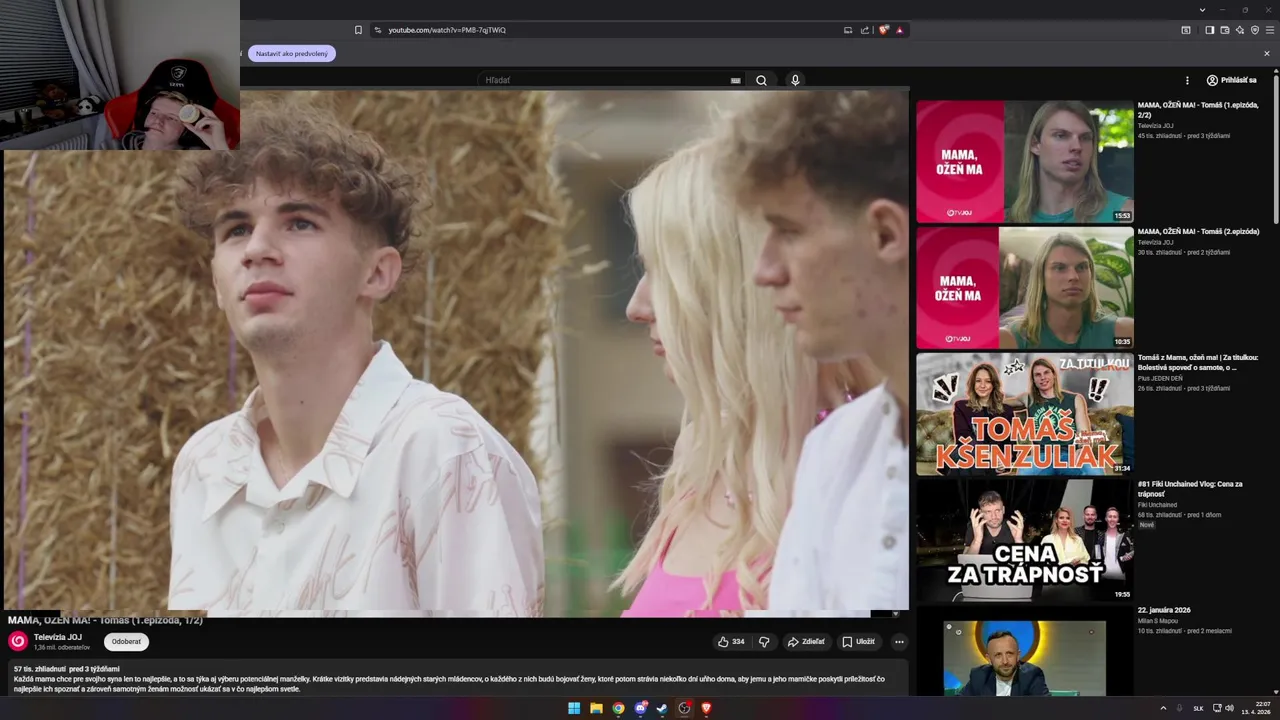
Task: Show hidden system tray icons chevron
Action: point(1162,708)
